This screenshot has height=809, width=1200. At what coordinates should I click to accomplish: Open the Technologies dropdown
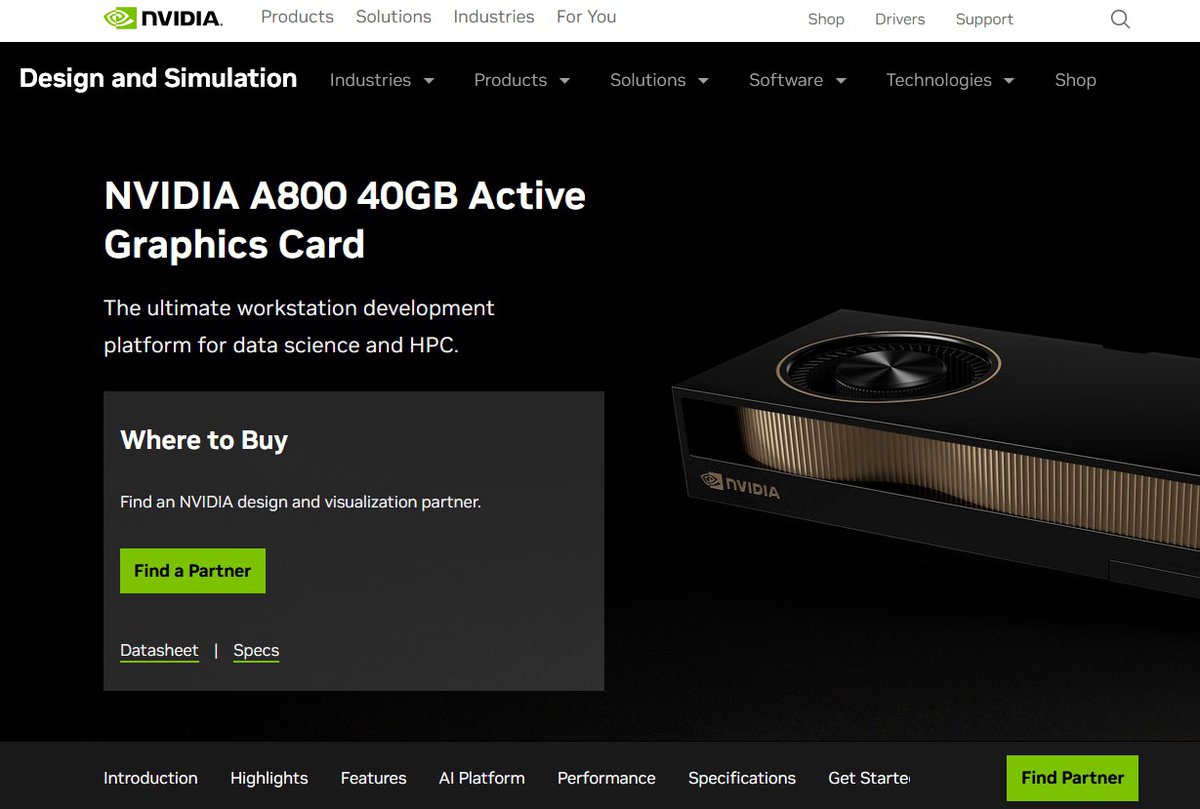pyautogui.click(x=950, y=80)
